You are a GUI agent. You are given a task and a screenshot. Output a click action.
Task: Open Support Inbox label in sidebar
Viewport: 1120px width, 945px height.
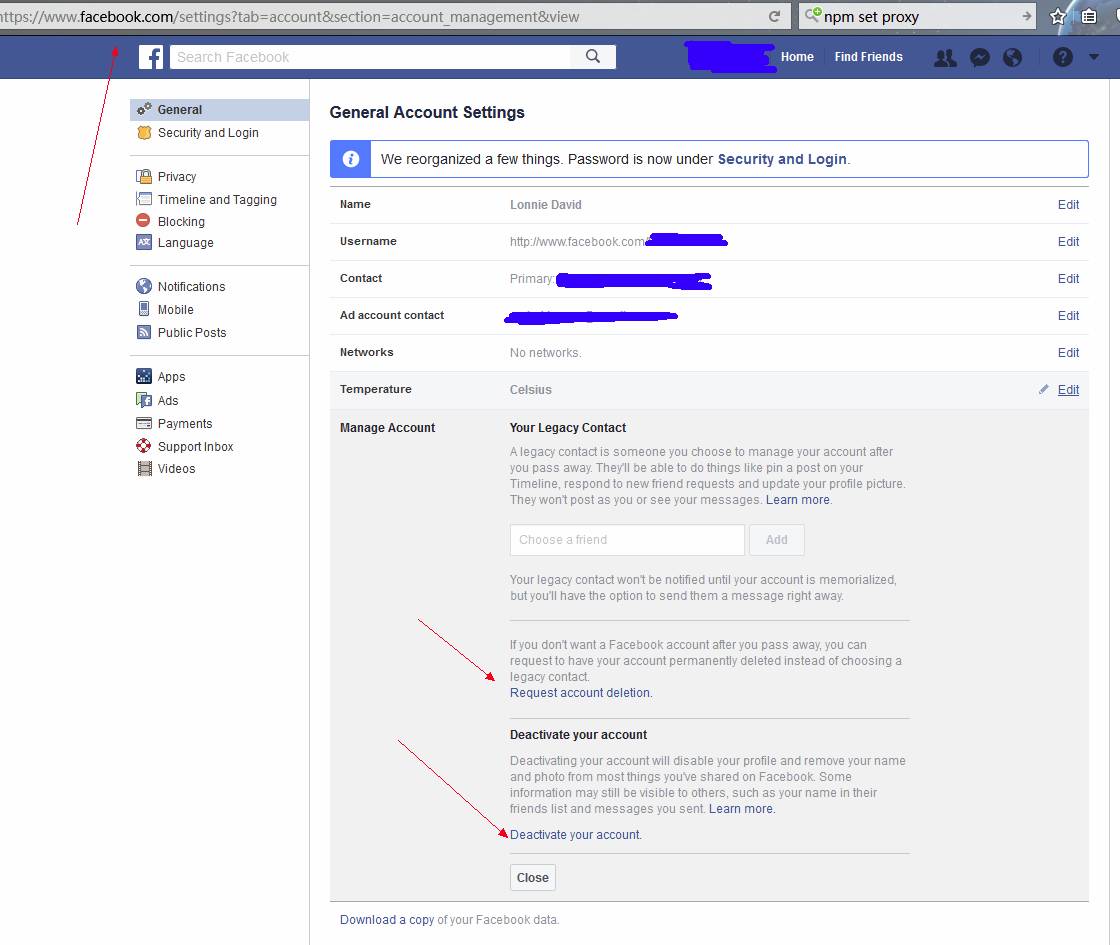pyautogui.click(x=196, y=446)
